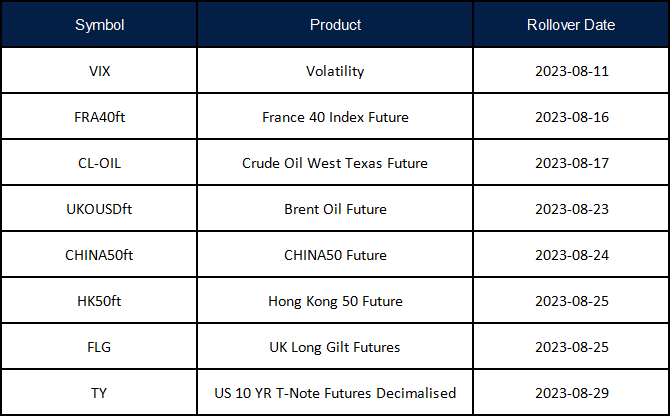Click France 40 Index Future text
The image size is (670, 416).
(335, 117)
